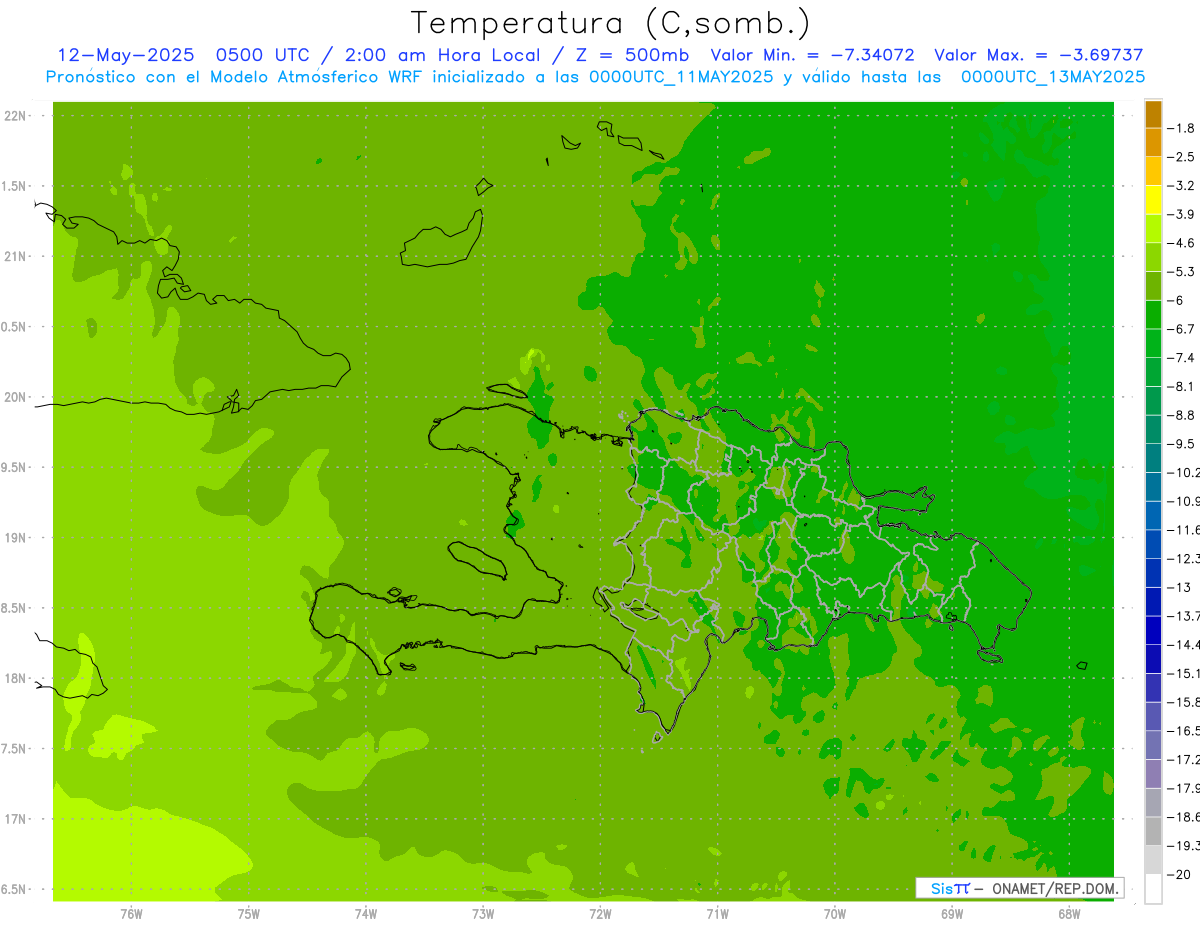Click the "17N" latitude label
This screenshot has width=1200, height=927.
[16, 819]
